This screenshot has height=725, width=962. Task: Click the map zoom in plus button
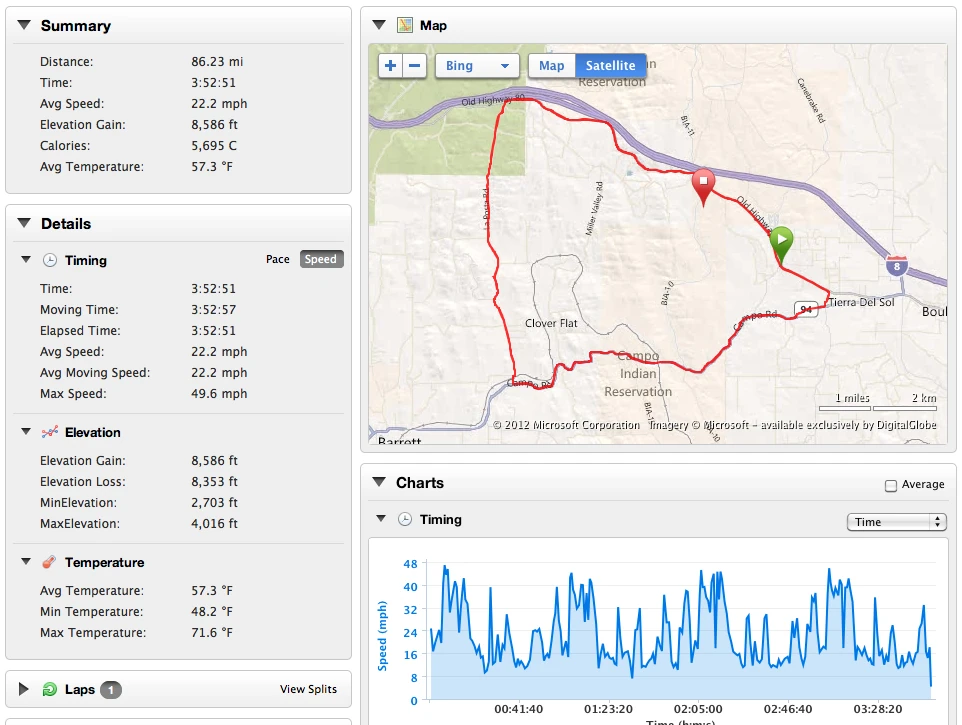point(391,67)
